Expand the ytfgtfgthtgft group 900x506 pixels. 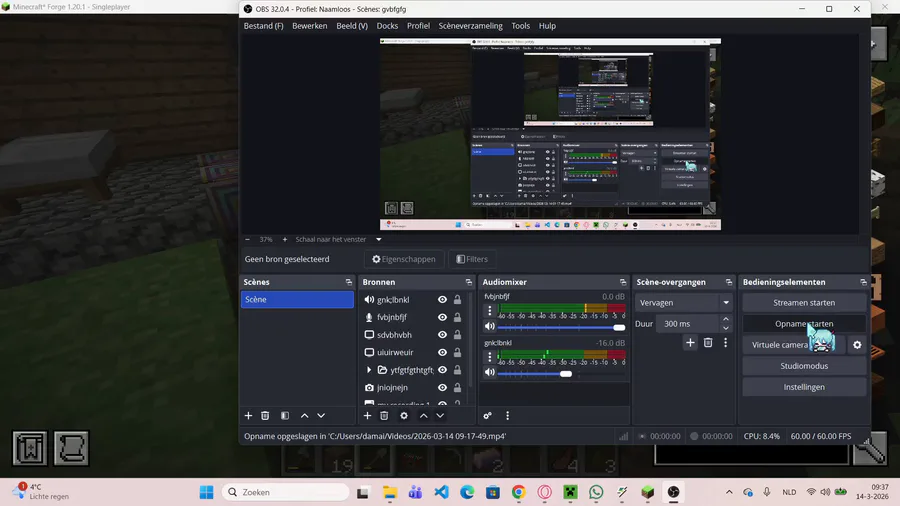369,370
